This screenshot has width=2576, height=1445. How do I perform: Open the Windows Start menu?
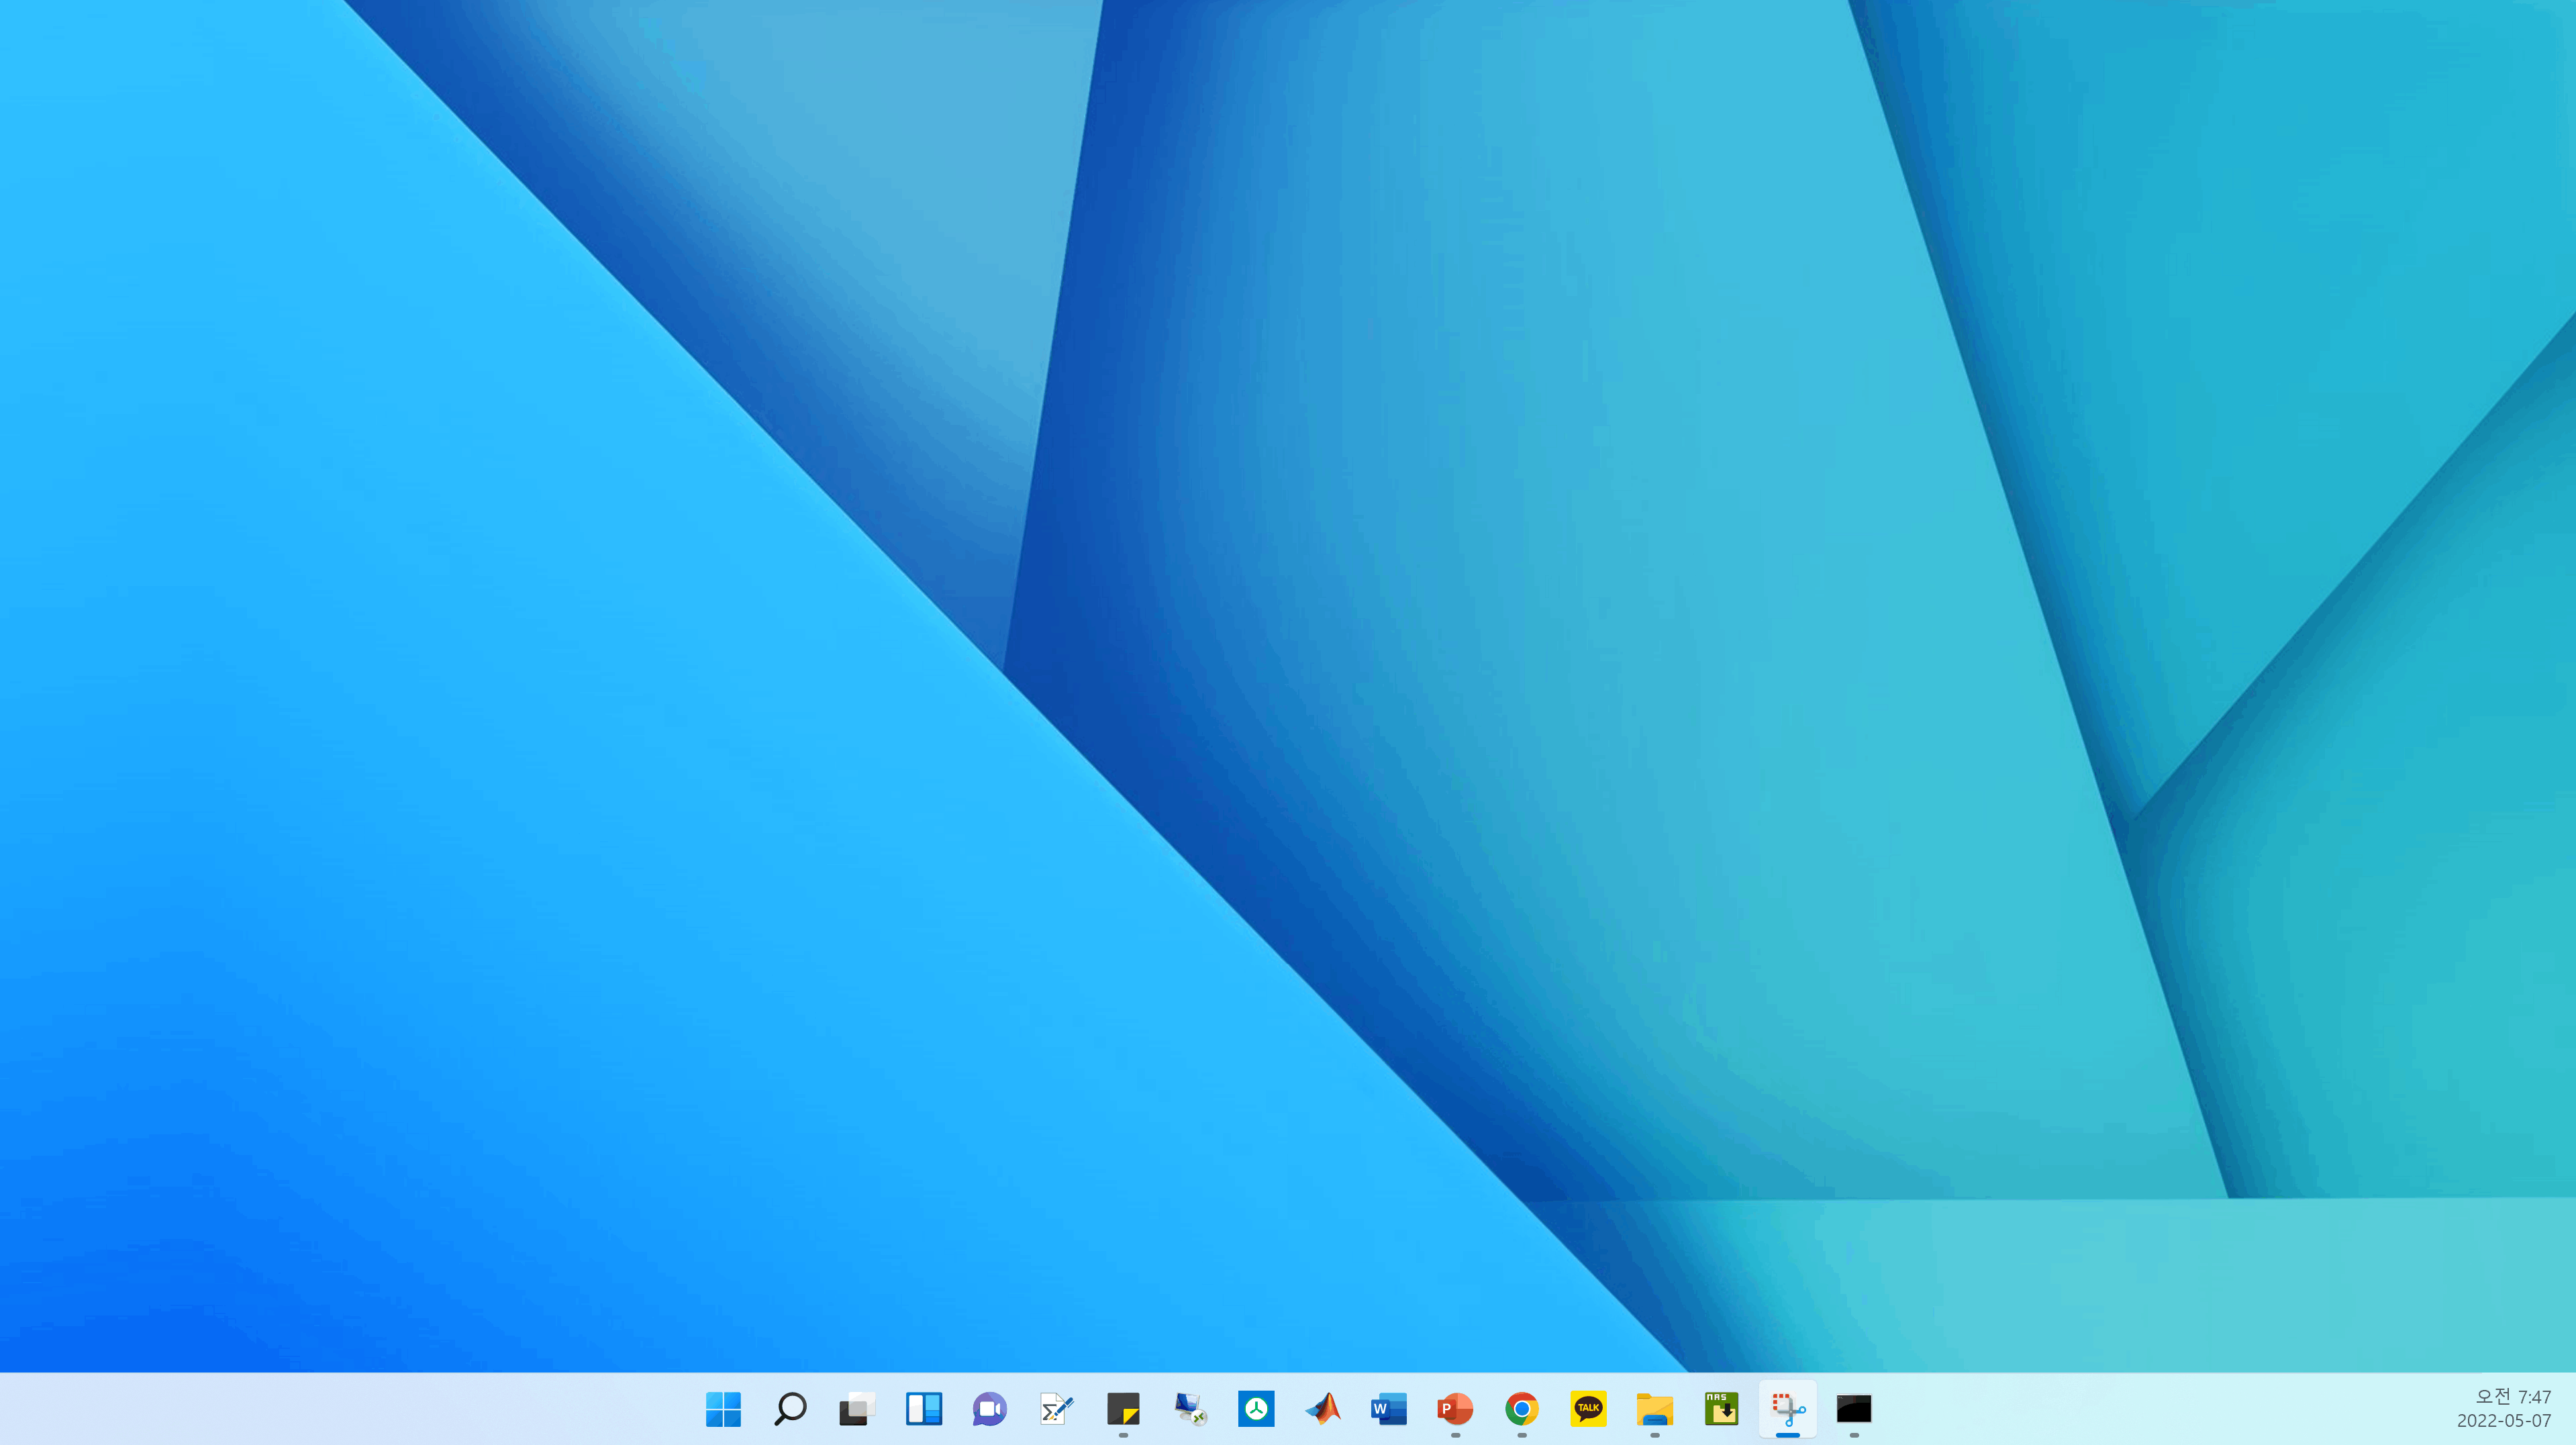(x=723, y=1409)
